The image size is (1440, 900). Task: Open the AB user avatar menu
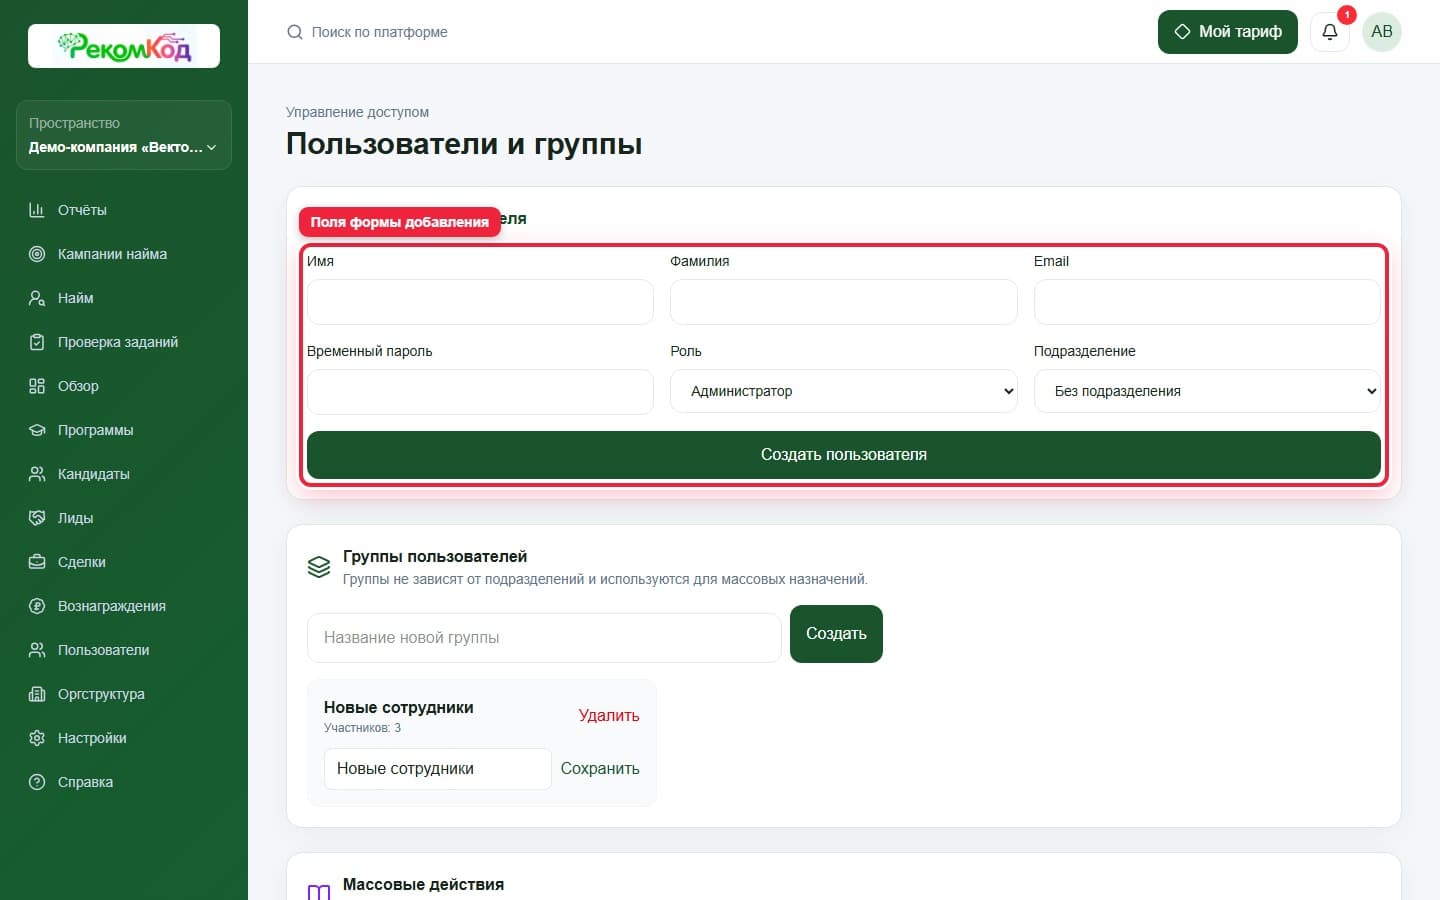[x=1382, y=32]
